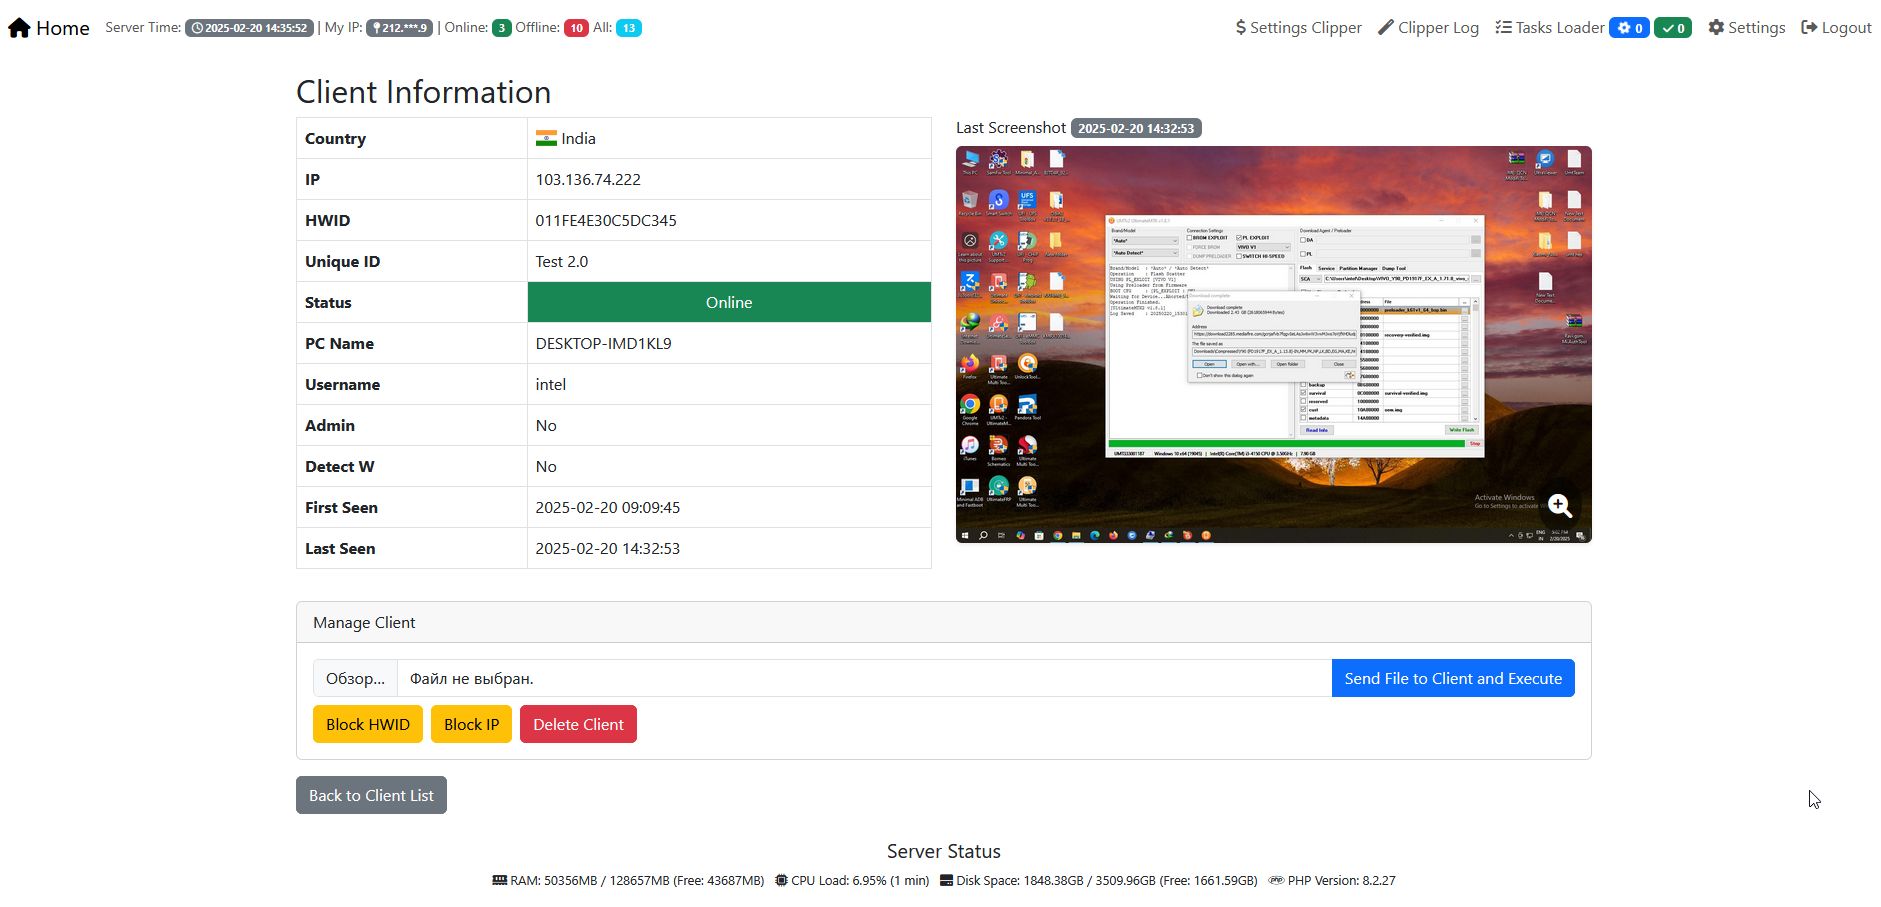Click the "Manage Client" panel header
1881x907 pixels.
point(943,622)
